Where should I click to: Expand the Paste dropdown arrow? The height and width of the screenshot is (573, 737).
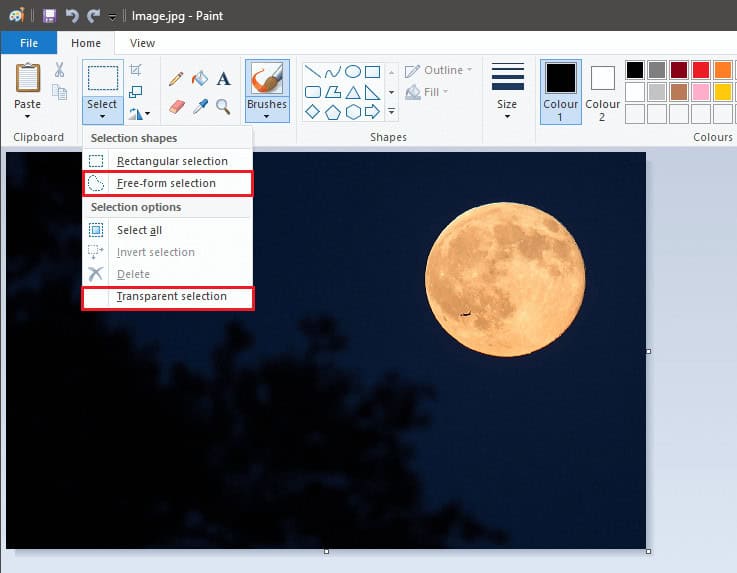click(x=27, y=117)
